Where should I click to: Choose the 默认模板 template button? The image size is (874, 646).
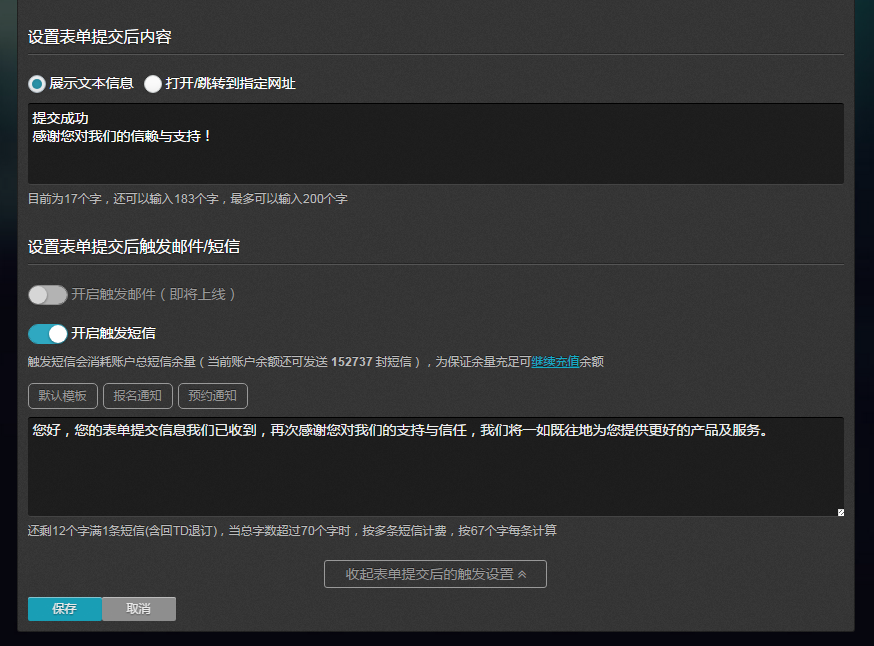tap(62, 396)
